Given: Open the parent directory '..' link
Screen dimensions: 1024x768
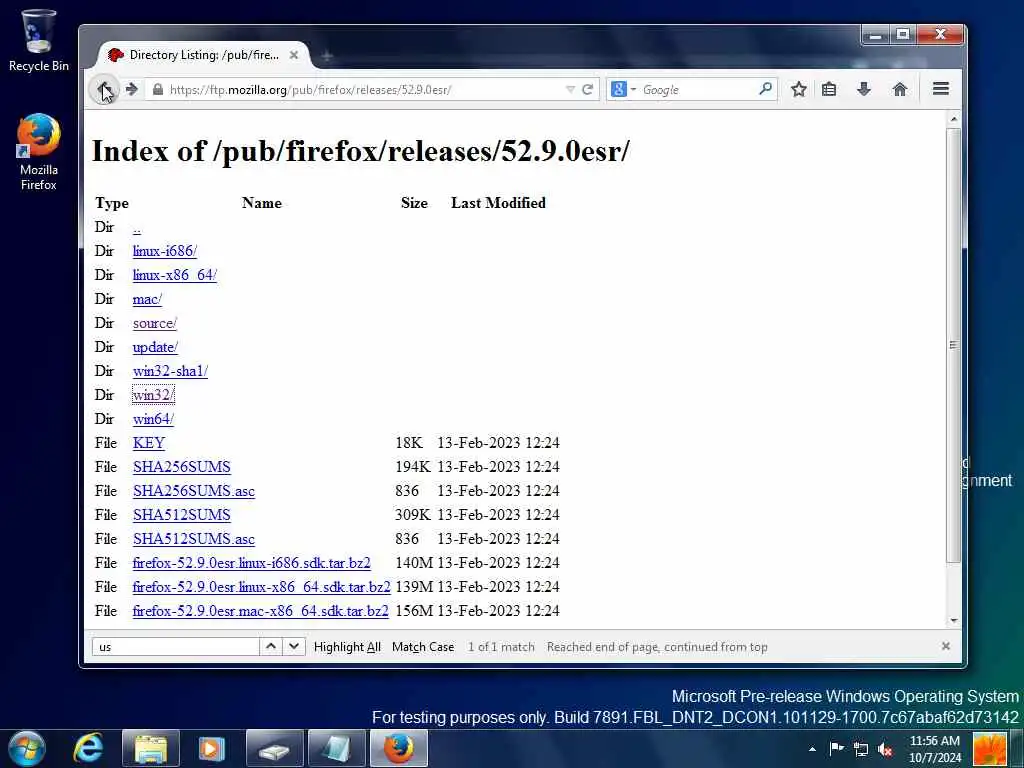Looking at the screenshot, I should pos(136,228).
